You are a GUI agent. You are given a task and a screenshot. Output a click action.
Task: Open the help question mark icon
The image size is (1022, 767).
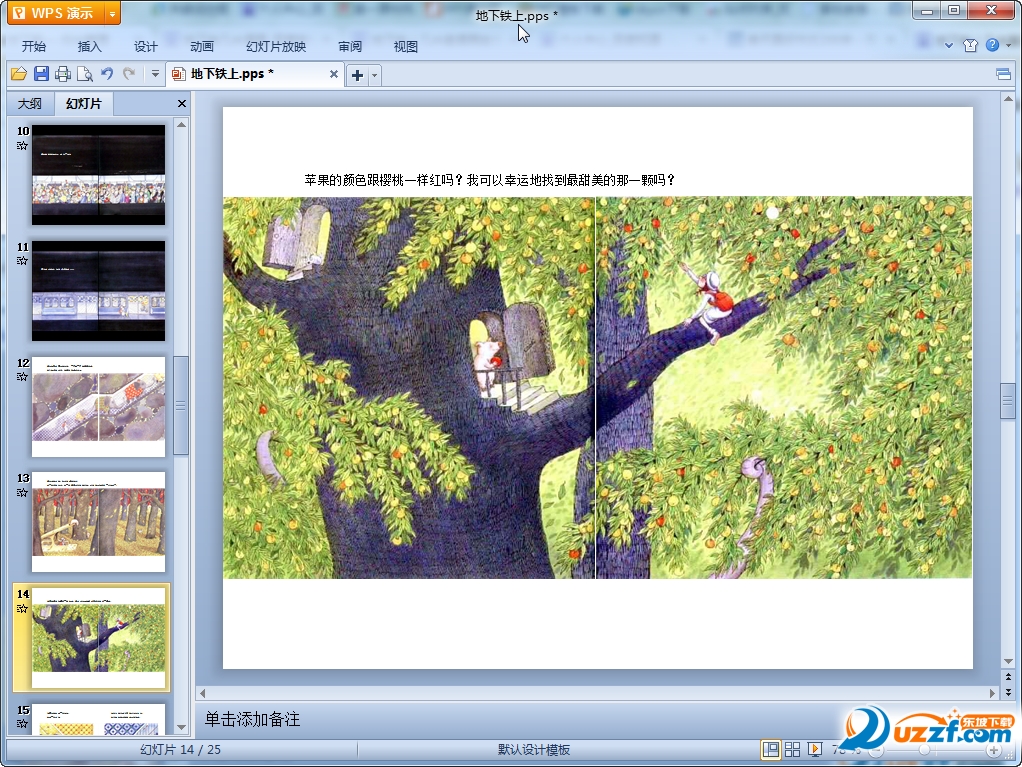pyautogui.click(x=992, y=45)
